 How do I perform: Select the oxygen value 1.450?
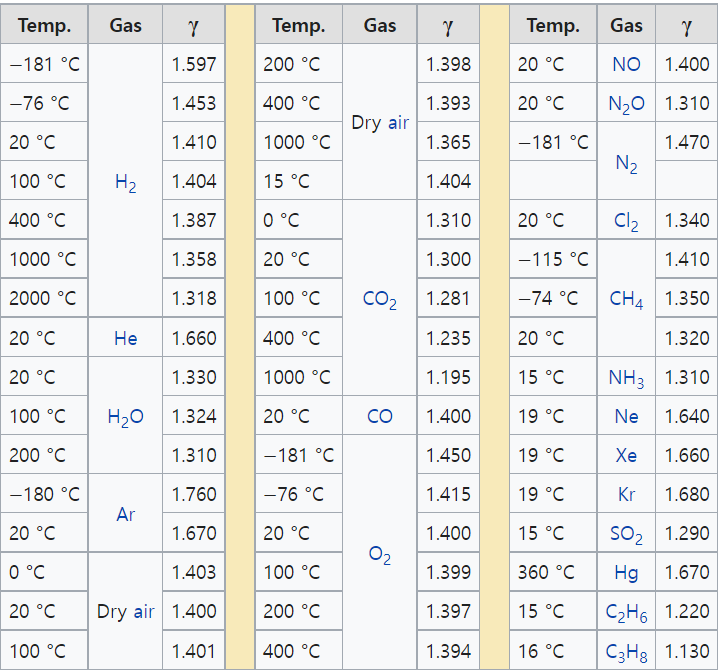click(448, 455)
